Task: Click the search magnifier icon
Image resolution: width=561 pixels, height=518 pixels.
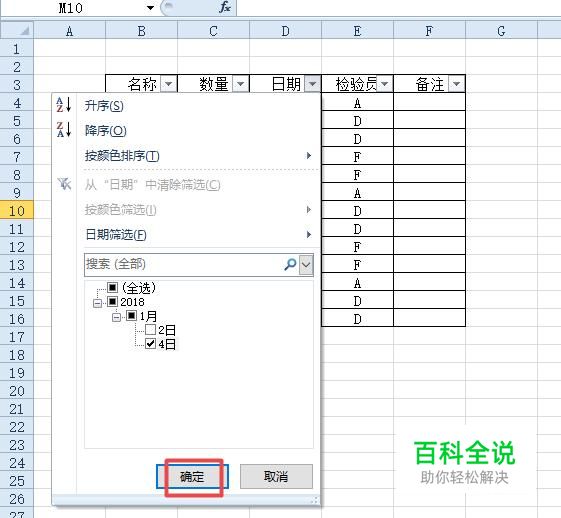Action: click(x=290, y=265)
